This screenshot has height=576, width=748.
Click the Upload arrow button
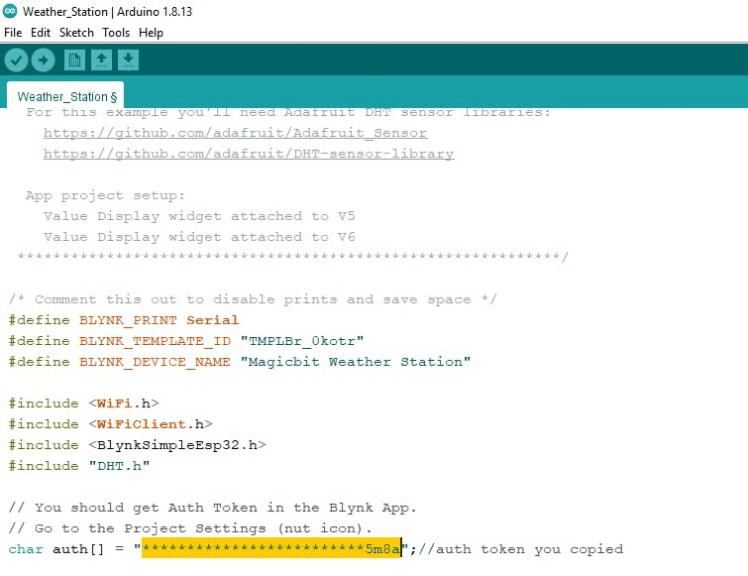pos(43,60)
